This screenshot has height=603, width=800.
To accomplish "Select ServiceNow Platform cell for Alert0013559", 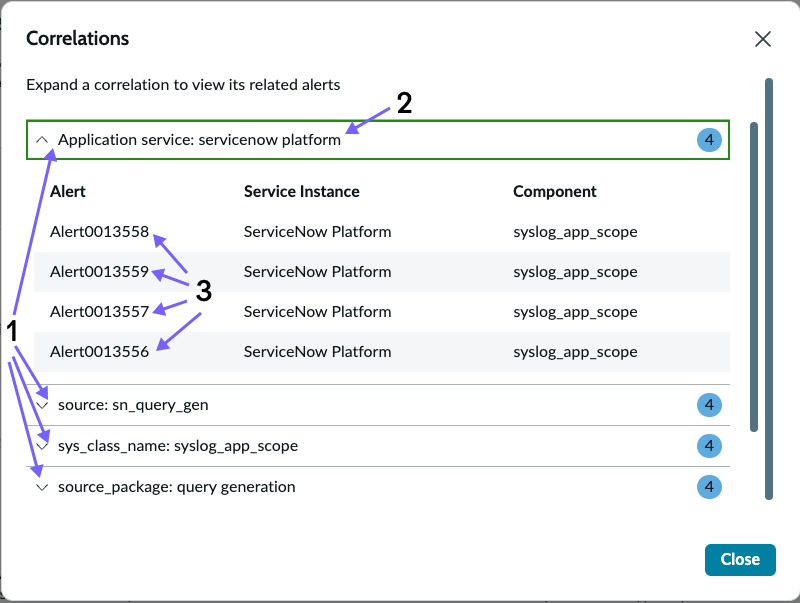I will click(x=317, y=271).
